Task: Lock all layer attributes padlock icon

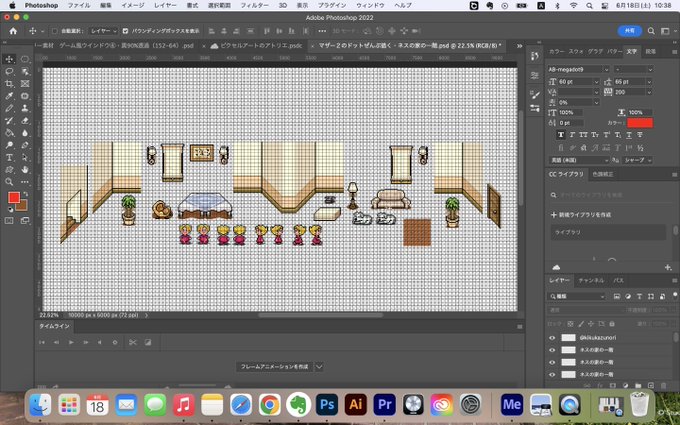Action: [x=612, y=324]
